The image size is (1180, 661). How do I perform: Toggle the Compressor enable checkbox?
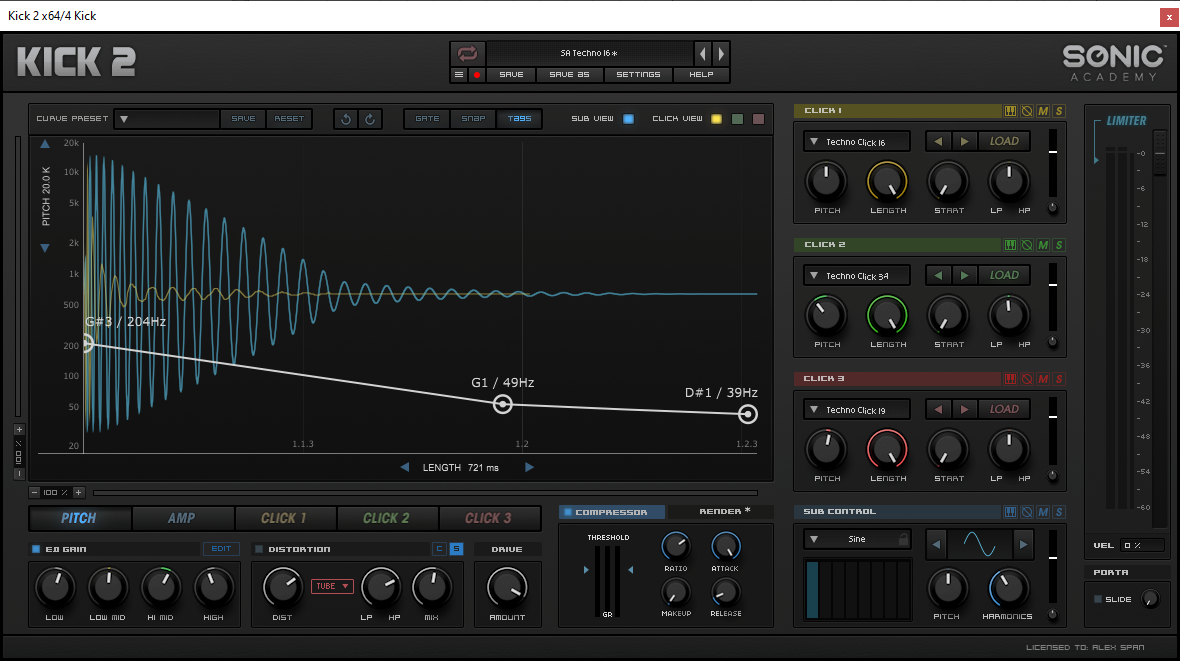click(568, 512)
